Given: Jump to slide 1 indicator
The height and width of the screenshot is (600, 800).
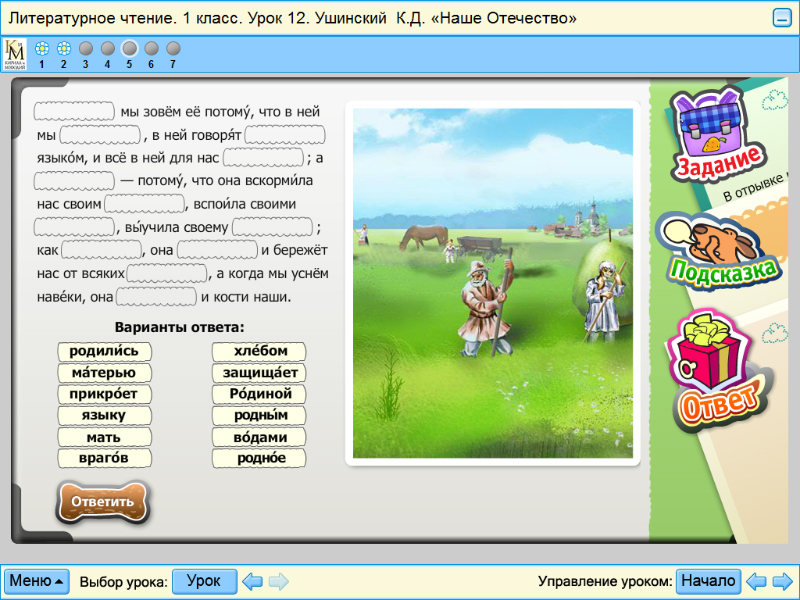Looking at the screenshot, I should tap(42, 48).
